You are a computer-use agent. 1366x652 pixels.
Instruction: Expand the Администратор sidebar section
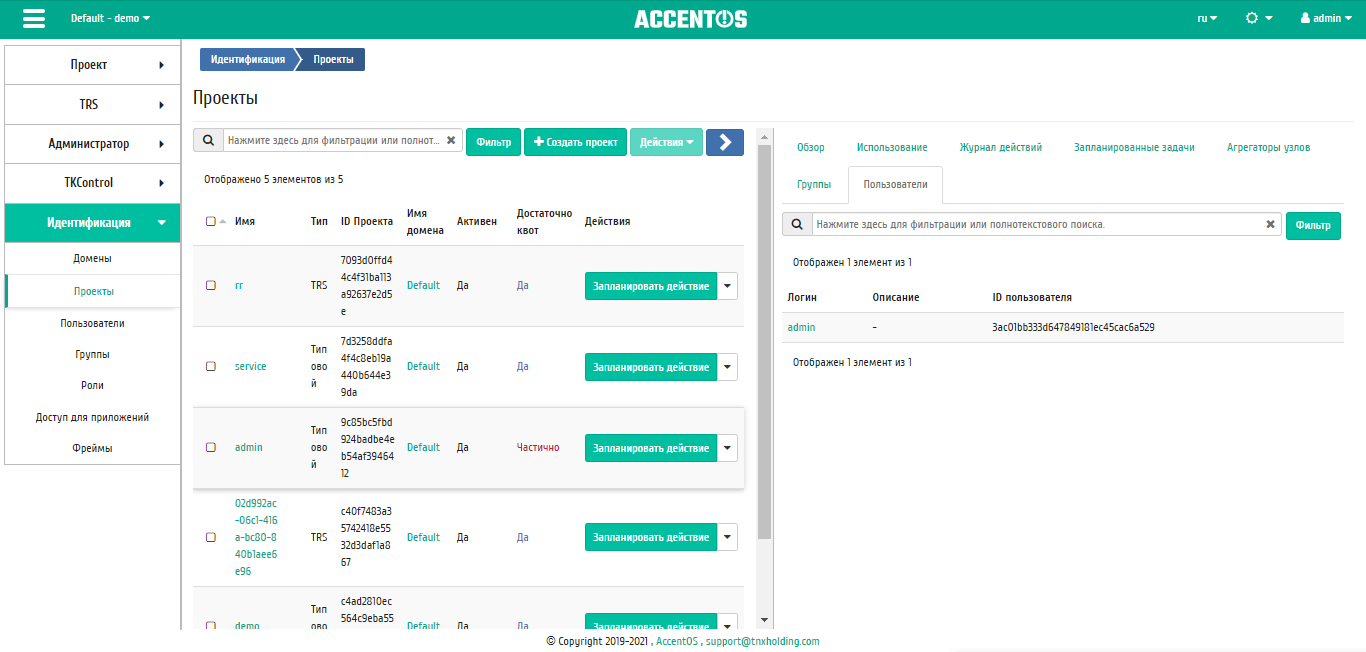[x=92, y=144]
